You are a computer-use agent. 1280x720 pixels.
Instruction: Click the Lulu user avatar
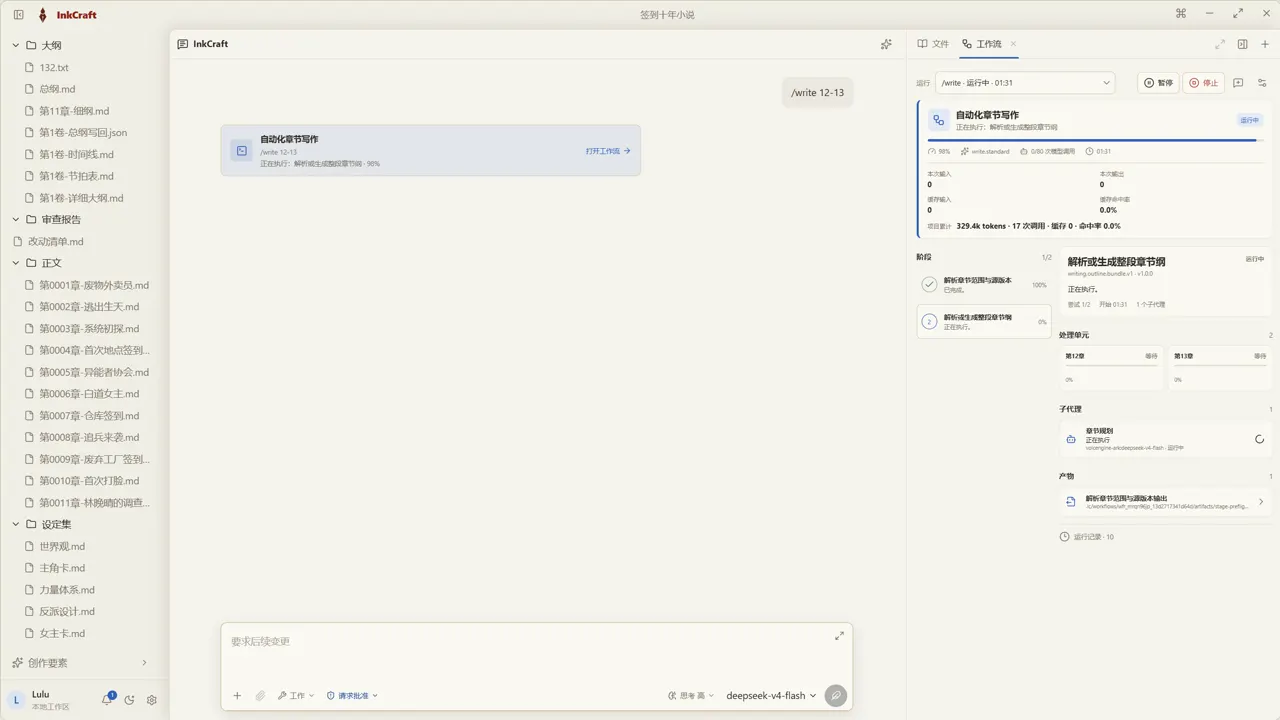(x=17, y=700)
